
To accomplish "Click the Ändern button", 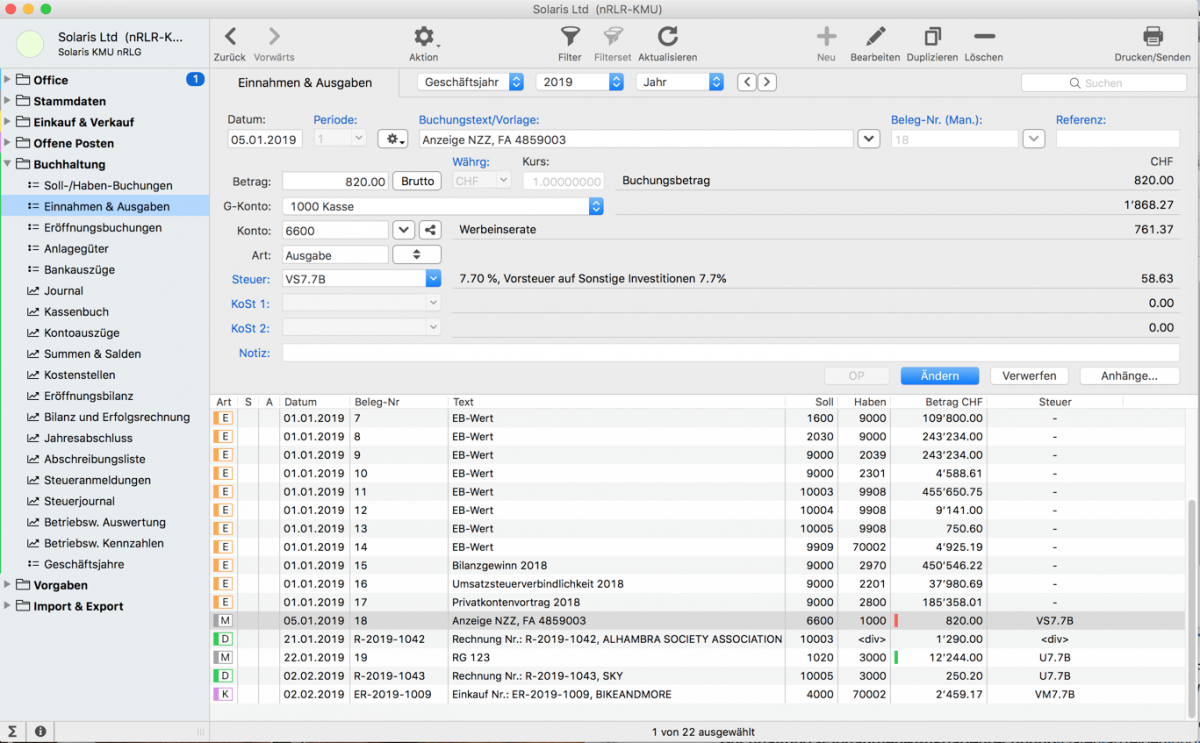I will [x=937, y=376].
